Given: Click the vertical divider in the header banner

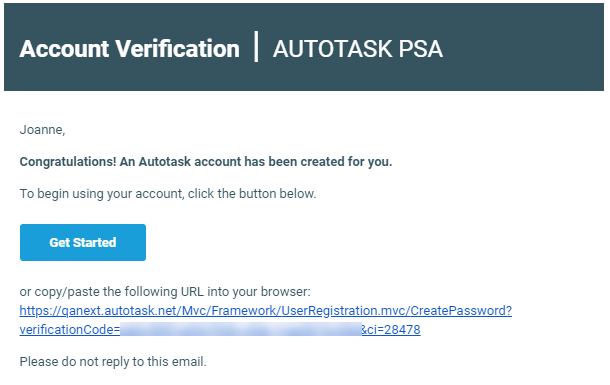Looking at the screenshot, I should [x=256, y=47].
